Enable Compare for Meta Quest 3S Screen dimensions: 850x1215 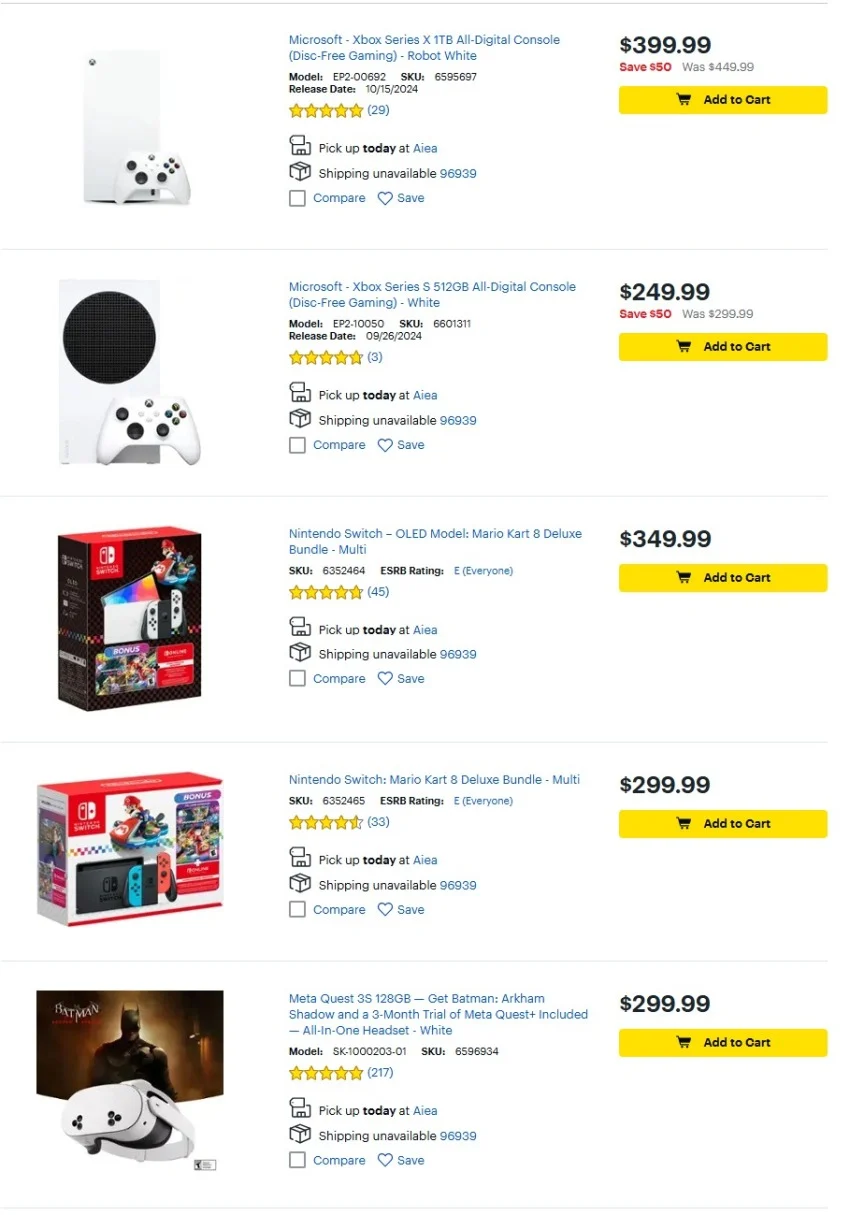click(x=297, y=1161)
